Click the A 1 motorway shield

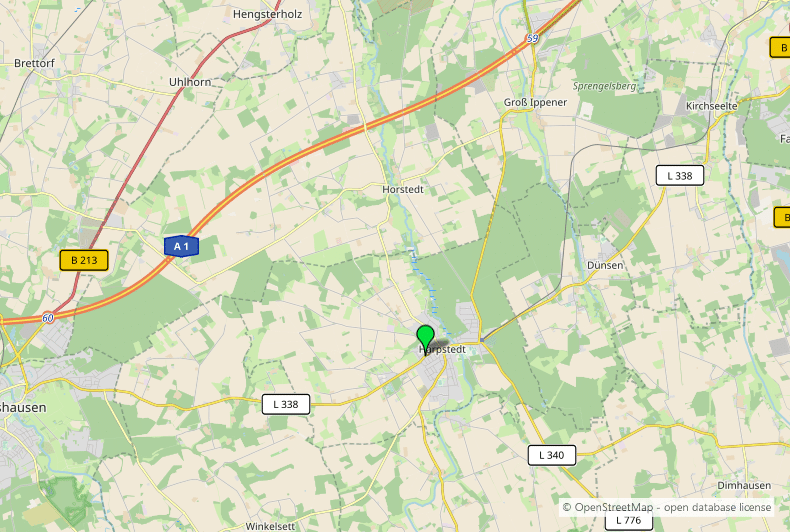pyautogui.click(x=181, y=246)
